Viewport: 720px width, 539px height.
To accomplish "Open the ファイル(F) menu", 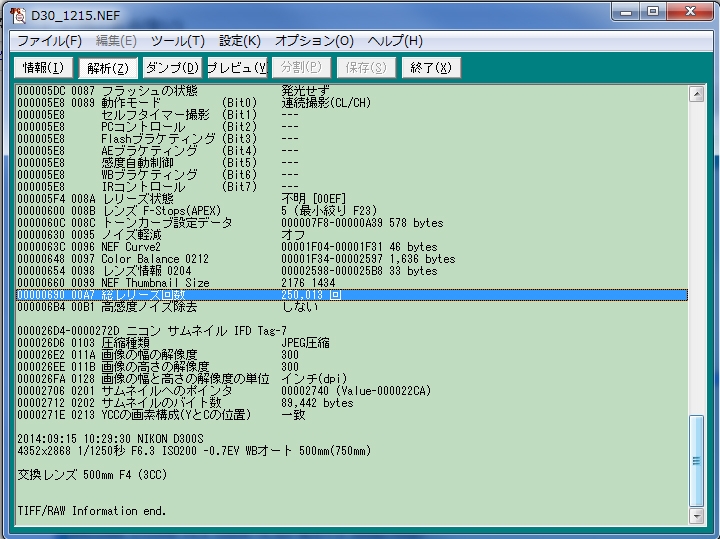I will coord(50,41).
